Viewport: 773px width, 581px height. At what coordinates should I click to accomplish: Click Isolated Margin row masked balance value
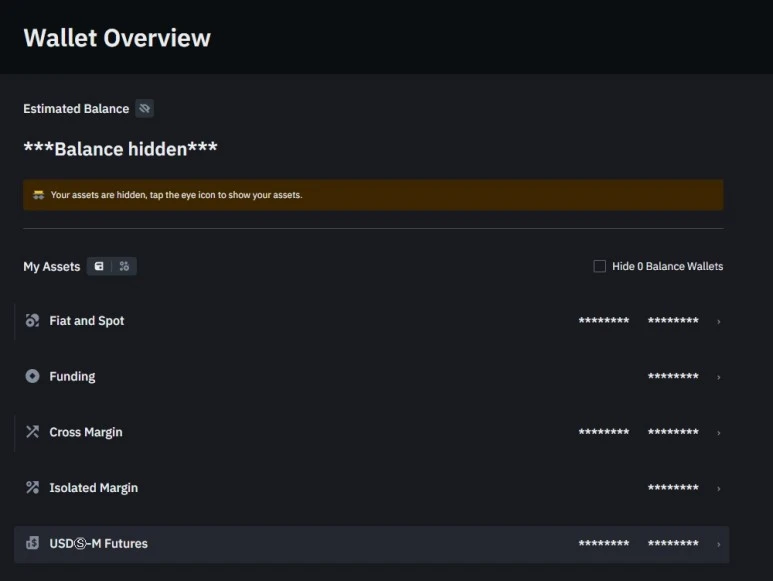tap(673, 488)
